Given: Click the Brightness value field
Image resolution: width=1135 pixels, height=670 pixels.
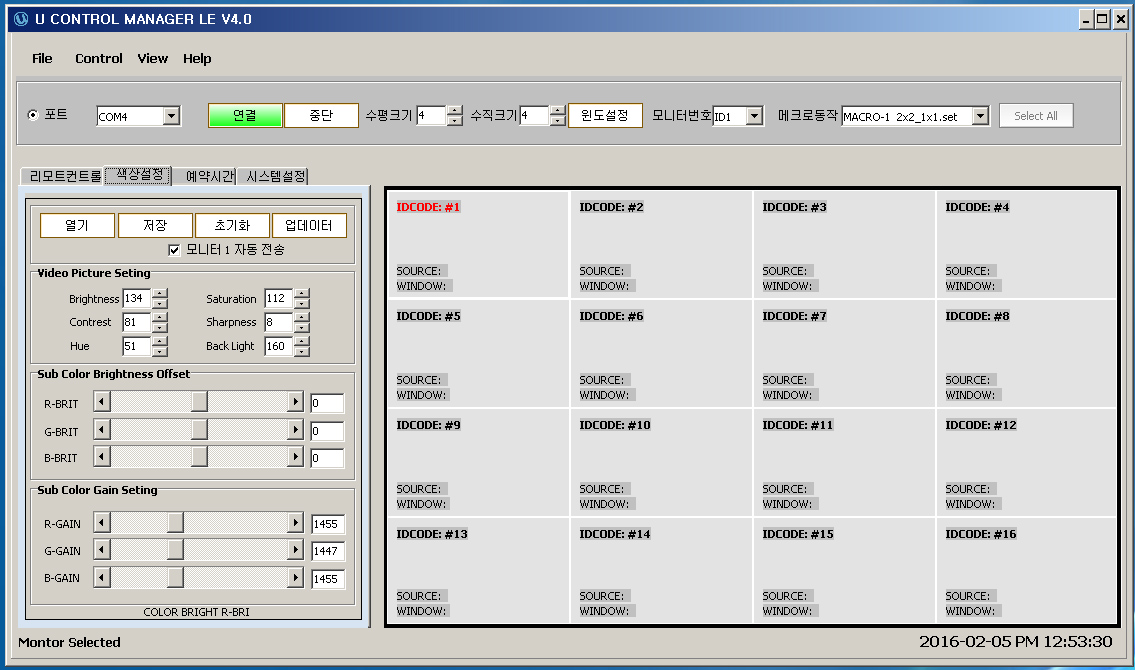Looking at the screenshot, I should pos(137,298).
